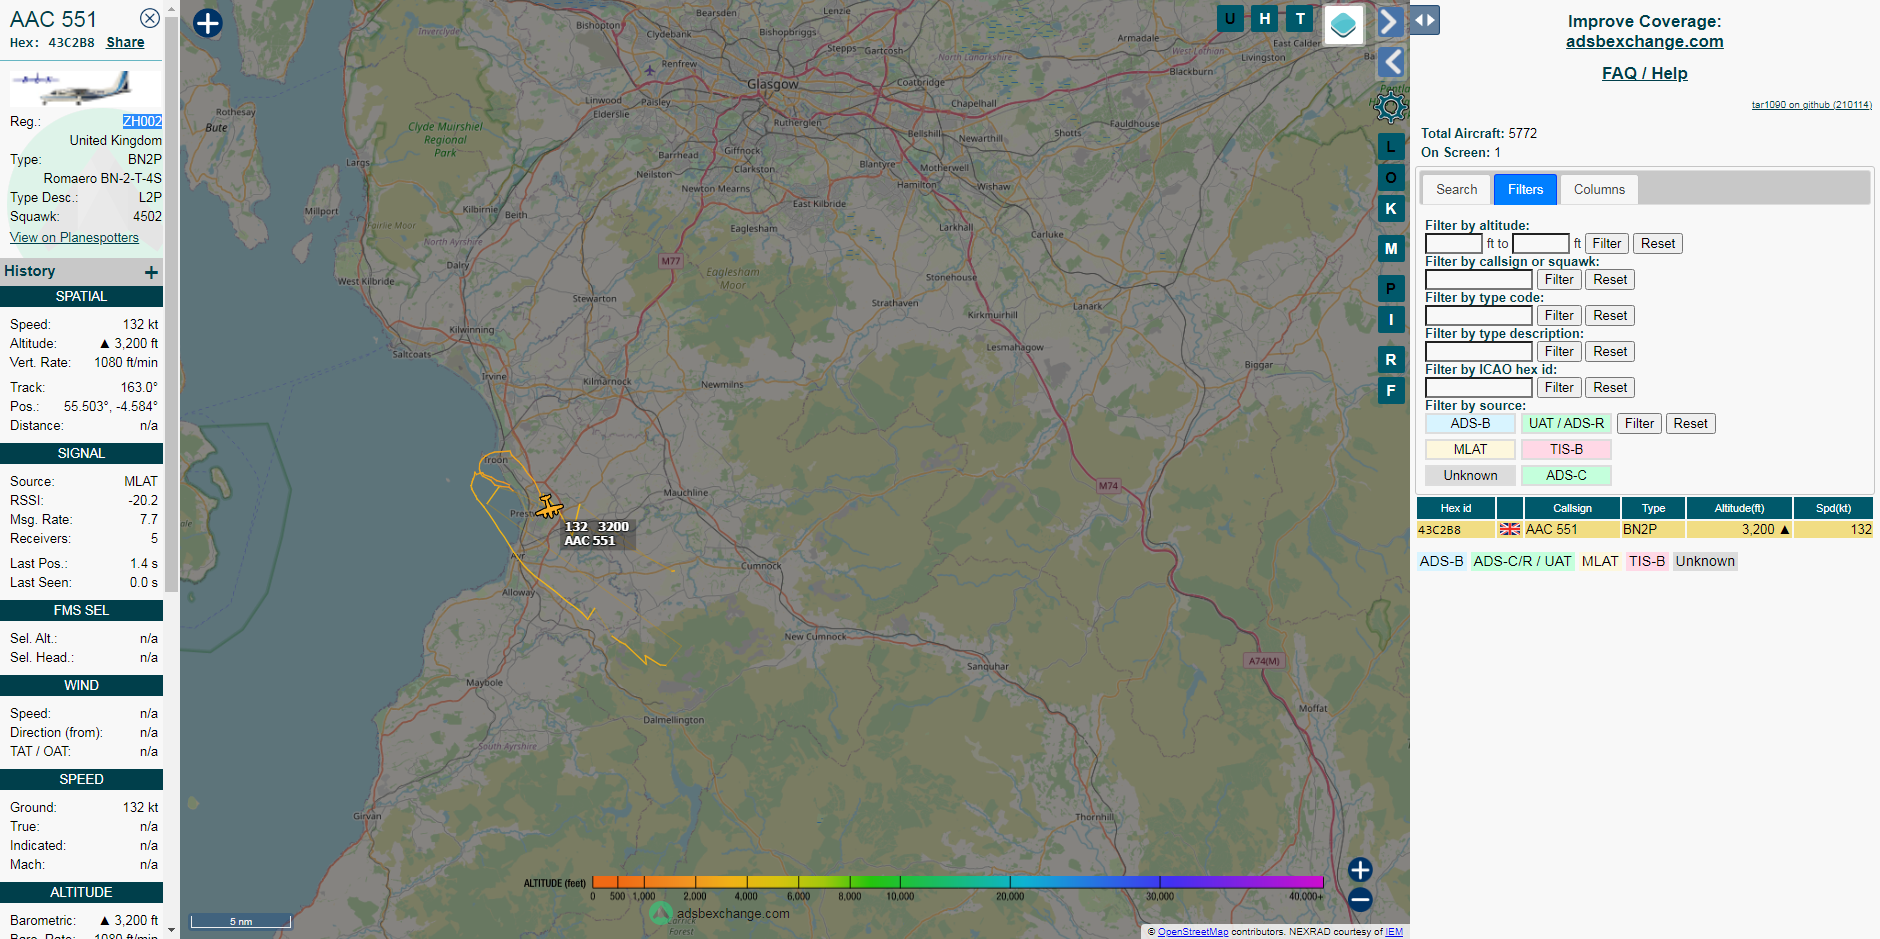Reset the type description filter
The image size is (1880, 939).
1610,351
